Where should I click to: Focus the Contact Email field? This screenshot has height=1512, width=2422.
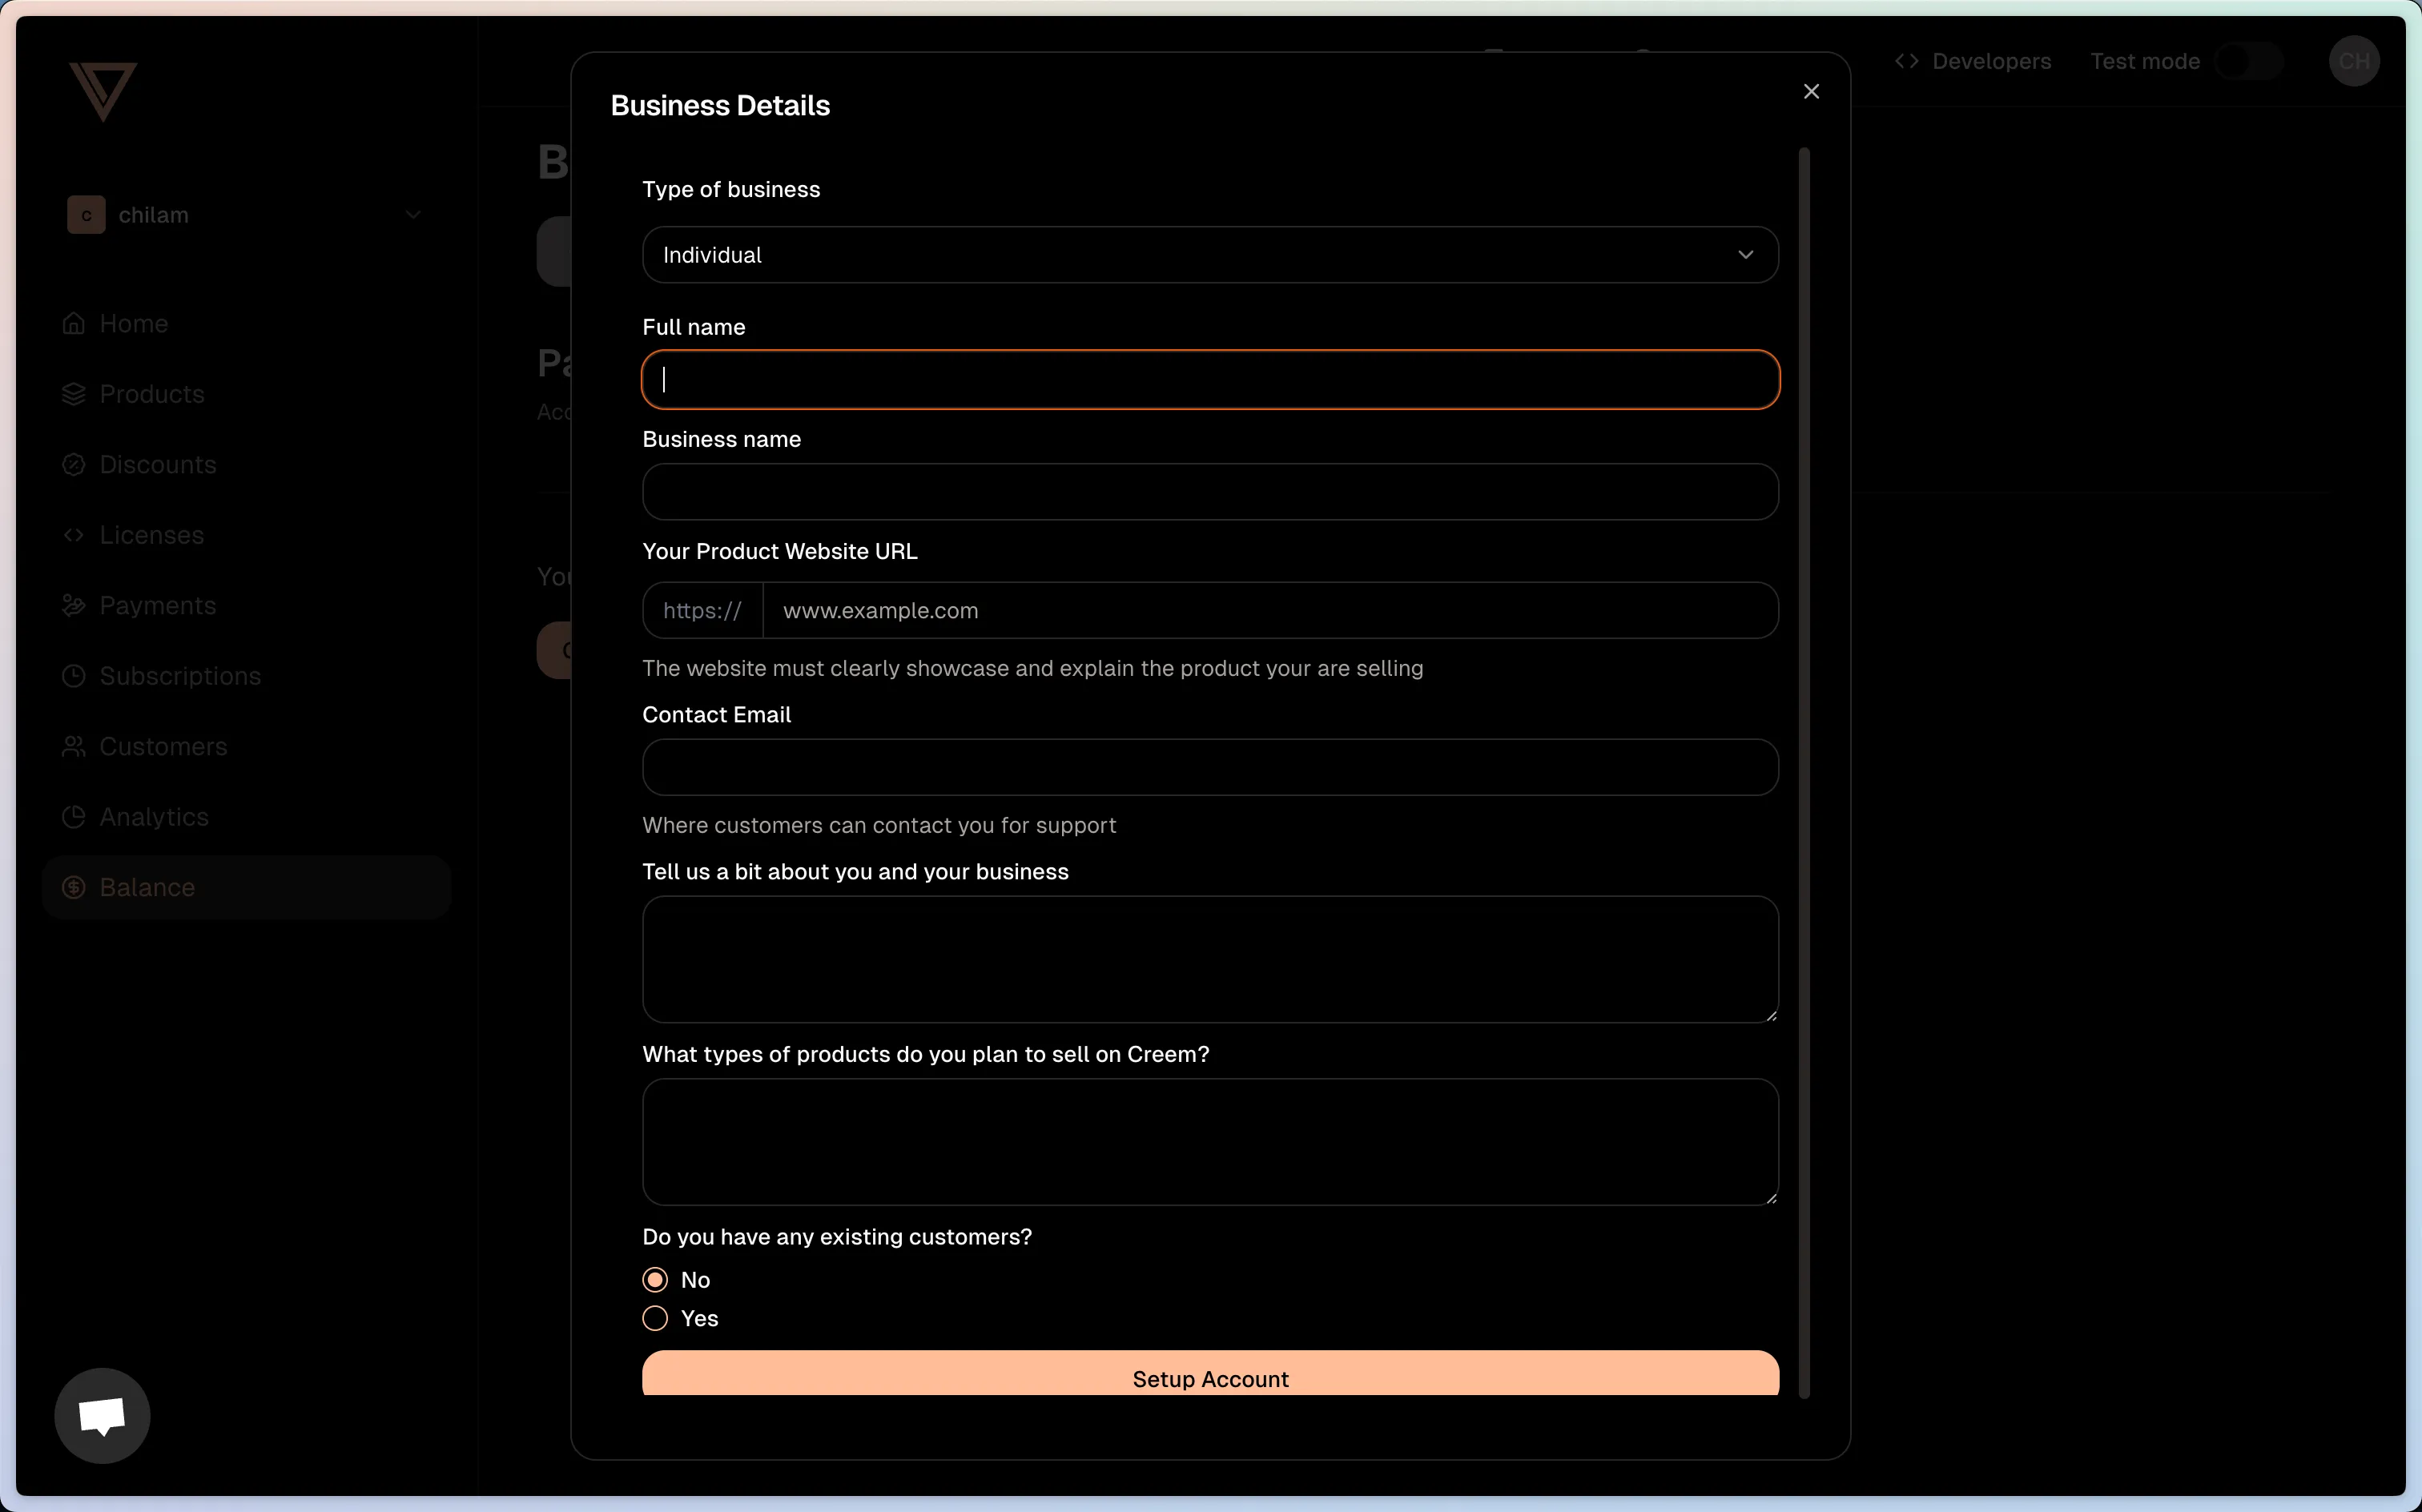(1210, 767)
